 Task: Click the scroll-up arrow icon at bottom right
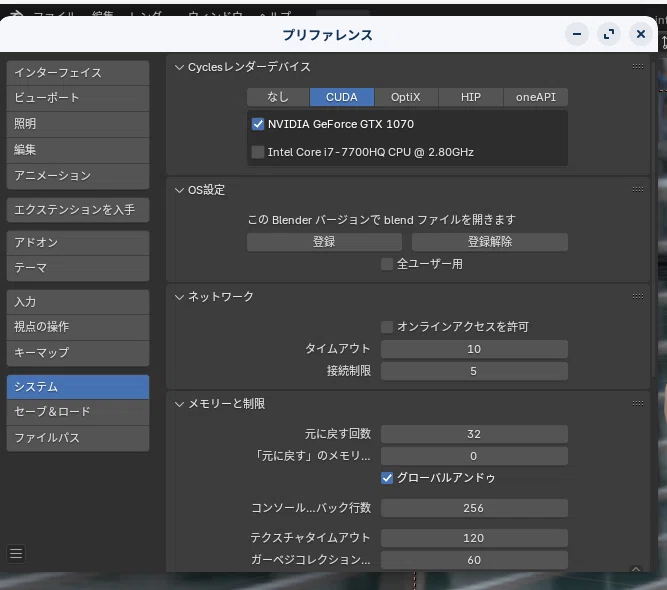(x=636, y=569)
